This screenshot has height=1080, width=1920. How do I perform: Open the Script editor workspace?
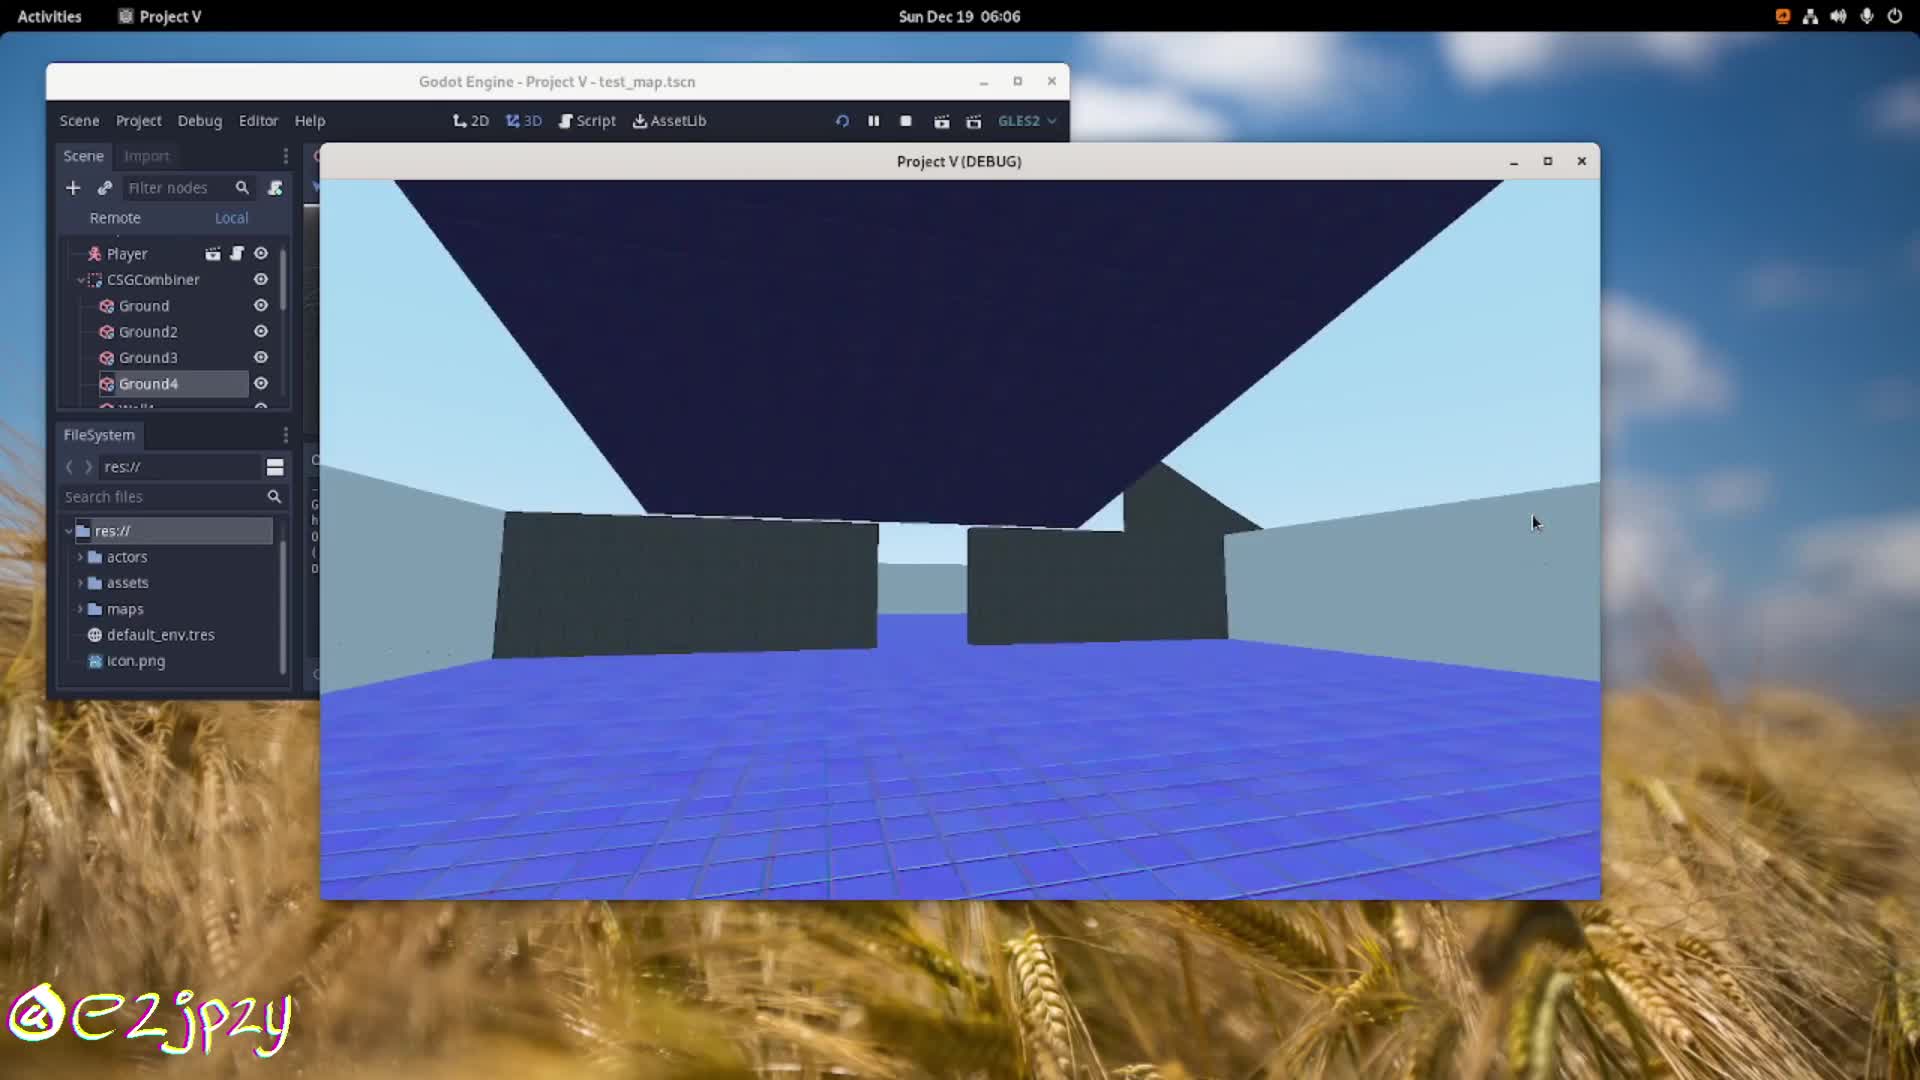coord(588,120)
